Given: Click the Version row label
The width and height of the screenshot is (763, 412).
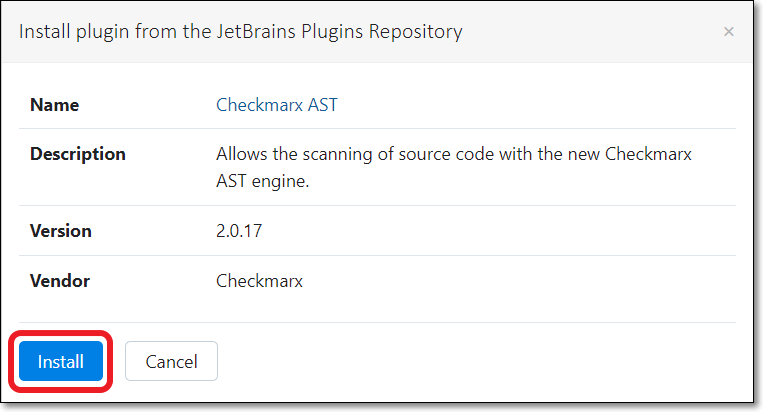Looking at the screenshot, I should pyautogui.click(x=61, y=231).
